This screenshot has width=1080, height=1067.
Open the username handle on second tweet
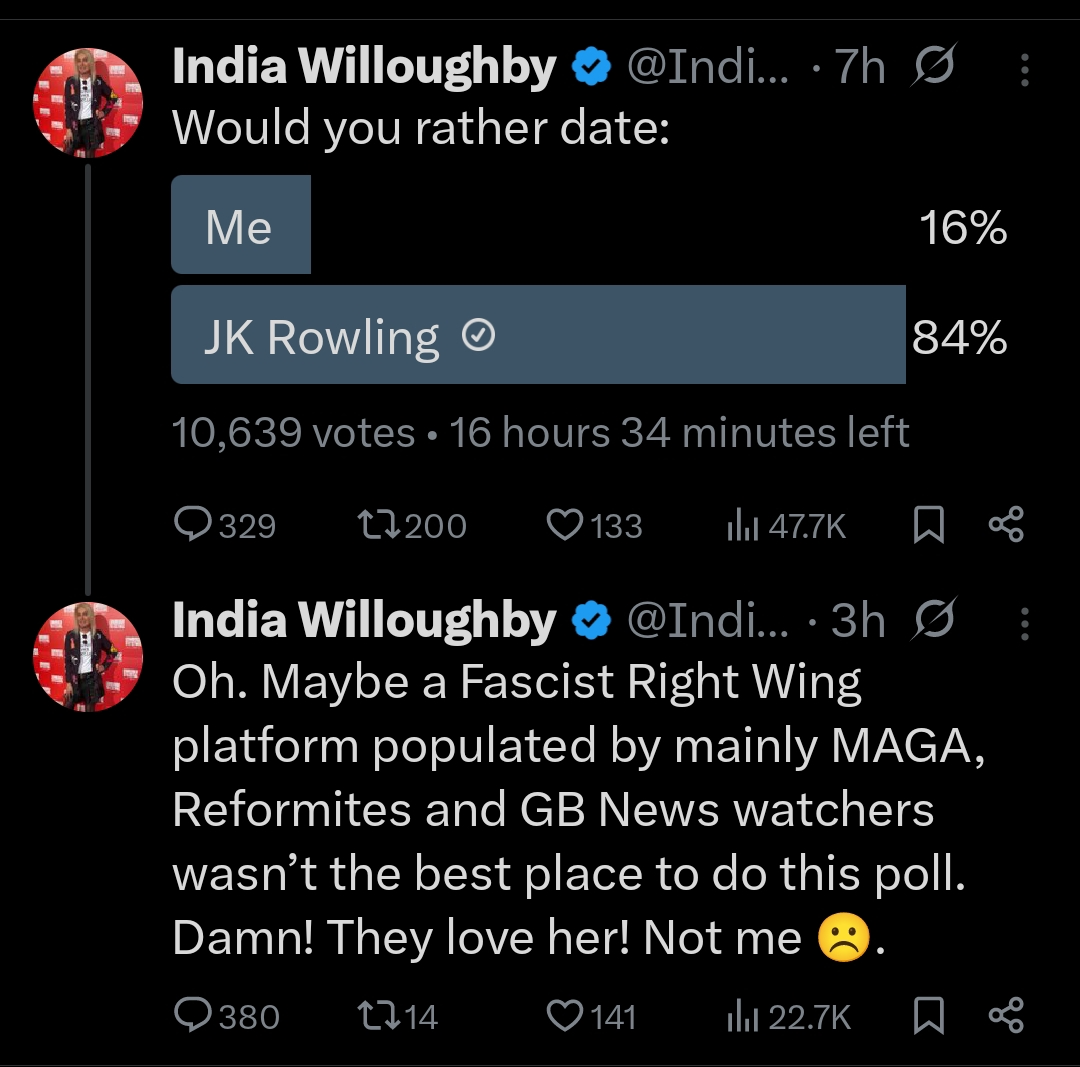[x=707, y=622]
